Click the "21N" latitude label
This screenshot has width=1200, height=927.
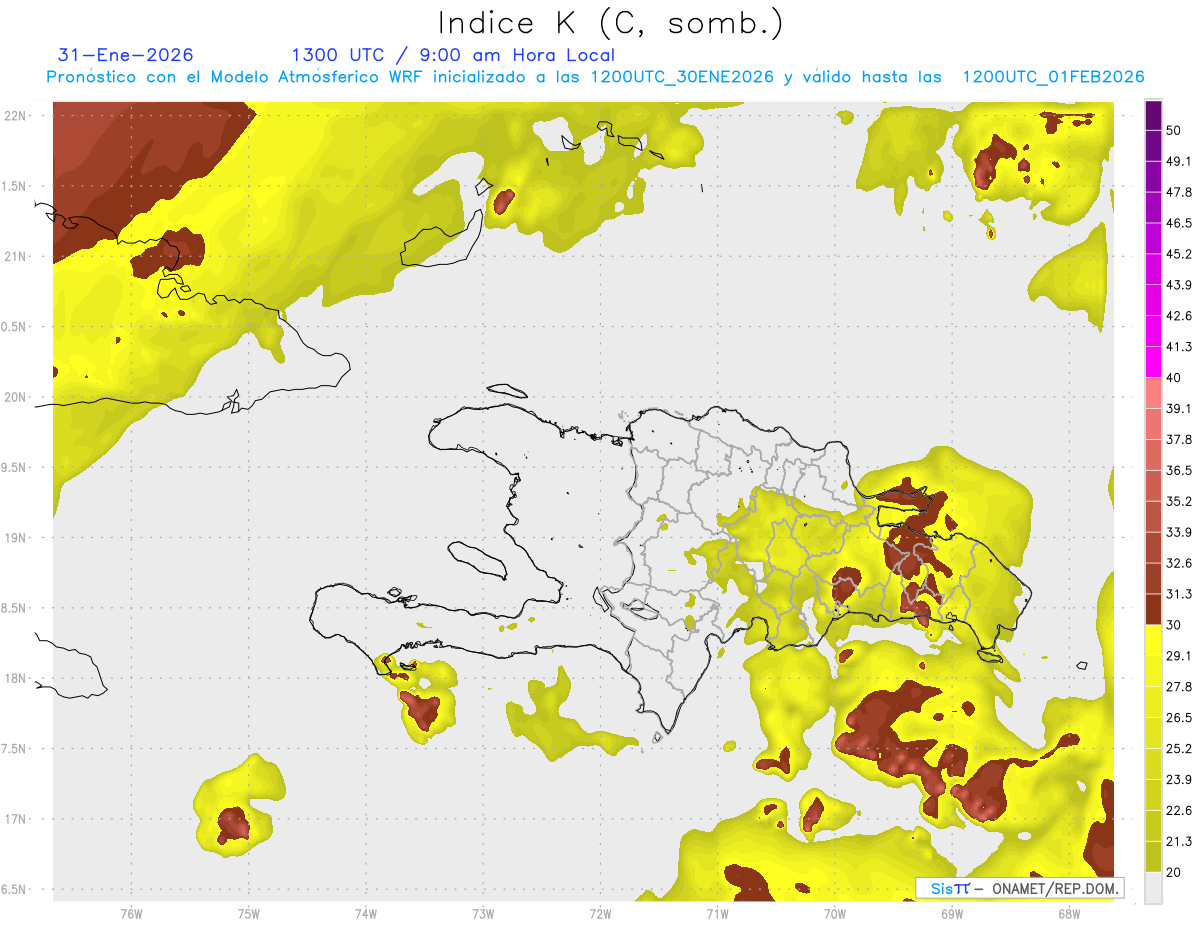[16, 256]
